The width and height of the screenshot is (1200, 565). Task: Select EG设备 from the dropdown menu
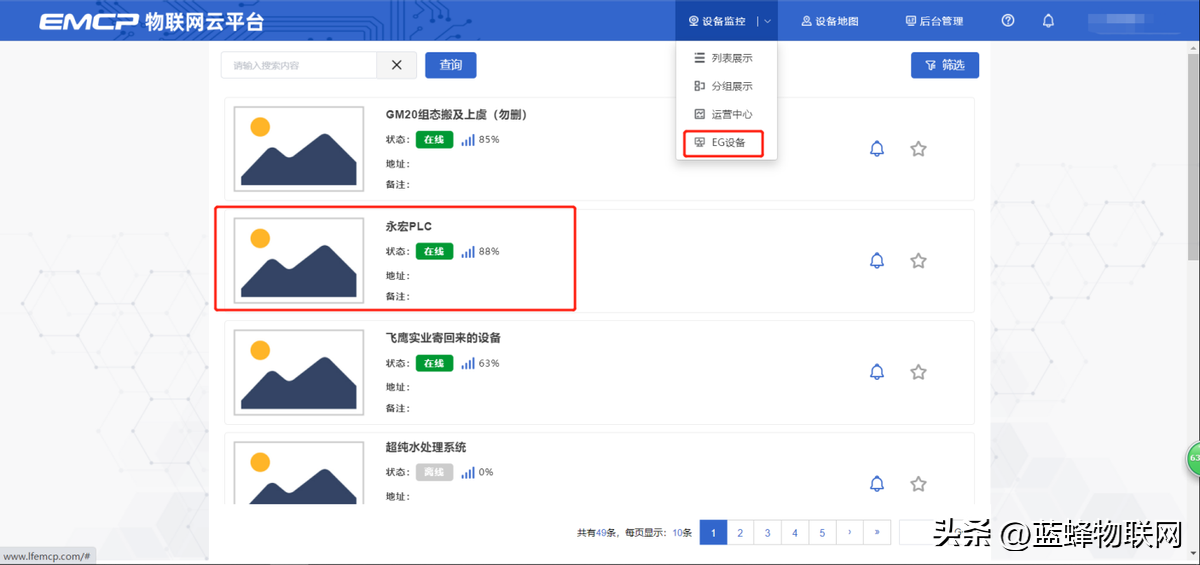[x=723, y=143]
